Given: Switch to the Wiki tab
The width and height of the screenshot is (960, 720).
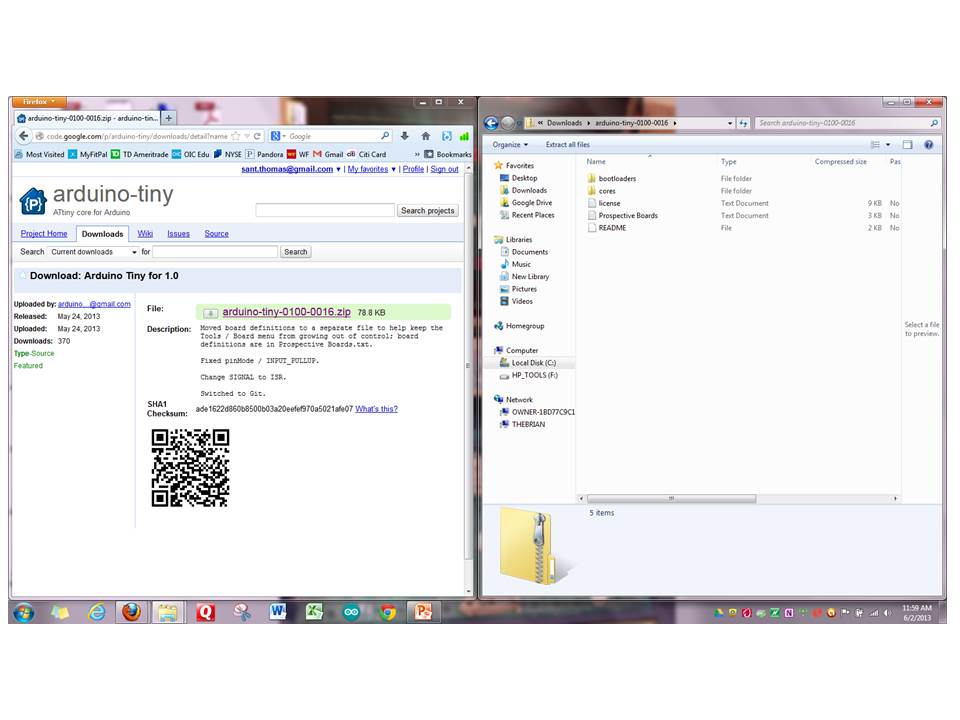Looking at the screenshot, I should (x=146, y=233).
